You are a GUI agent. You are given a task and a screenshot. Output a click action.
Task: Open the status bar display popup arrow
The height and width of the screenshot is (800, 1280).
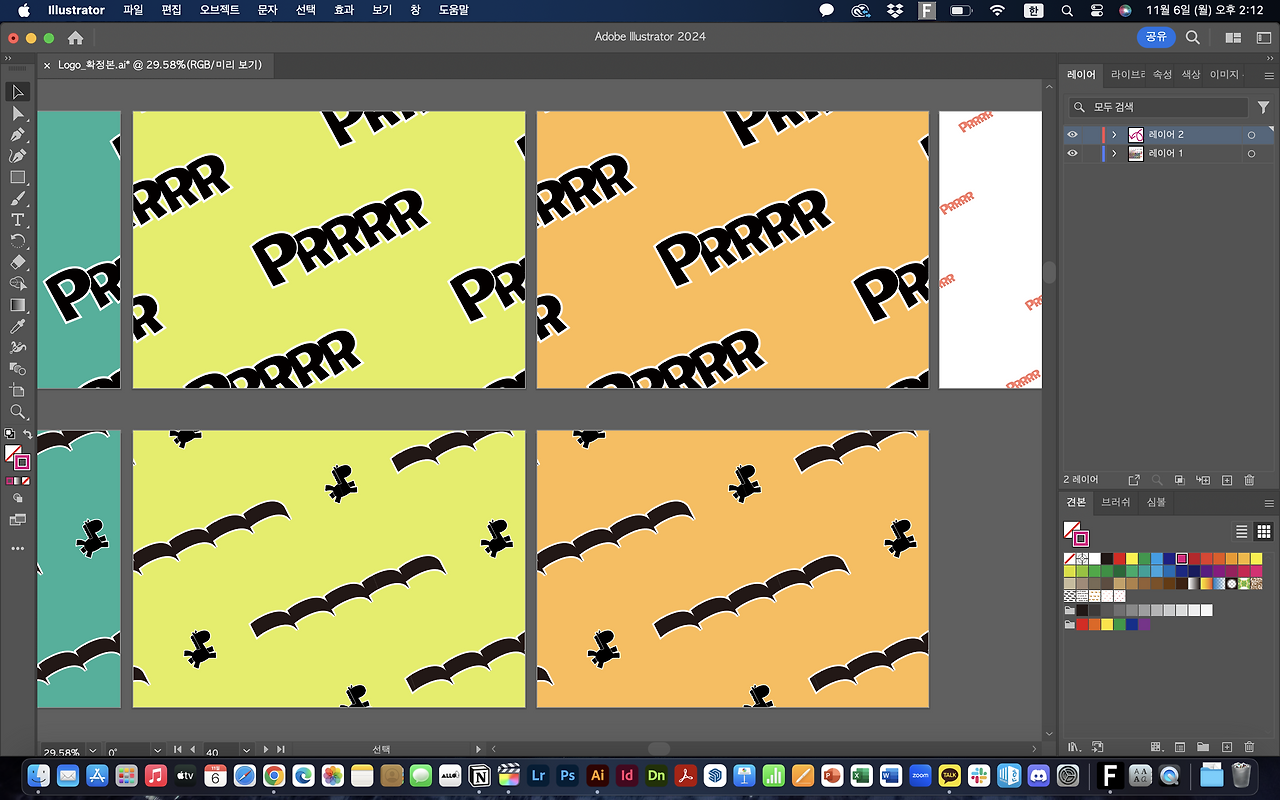click(x=478, y=749)
